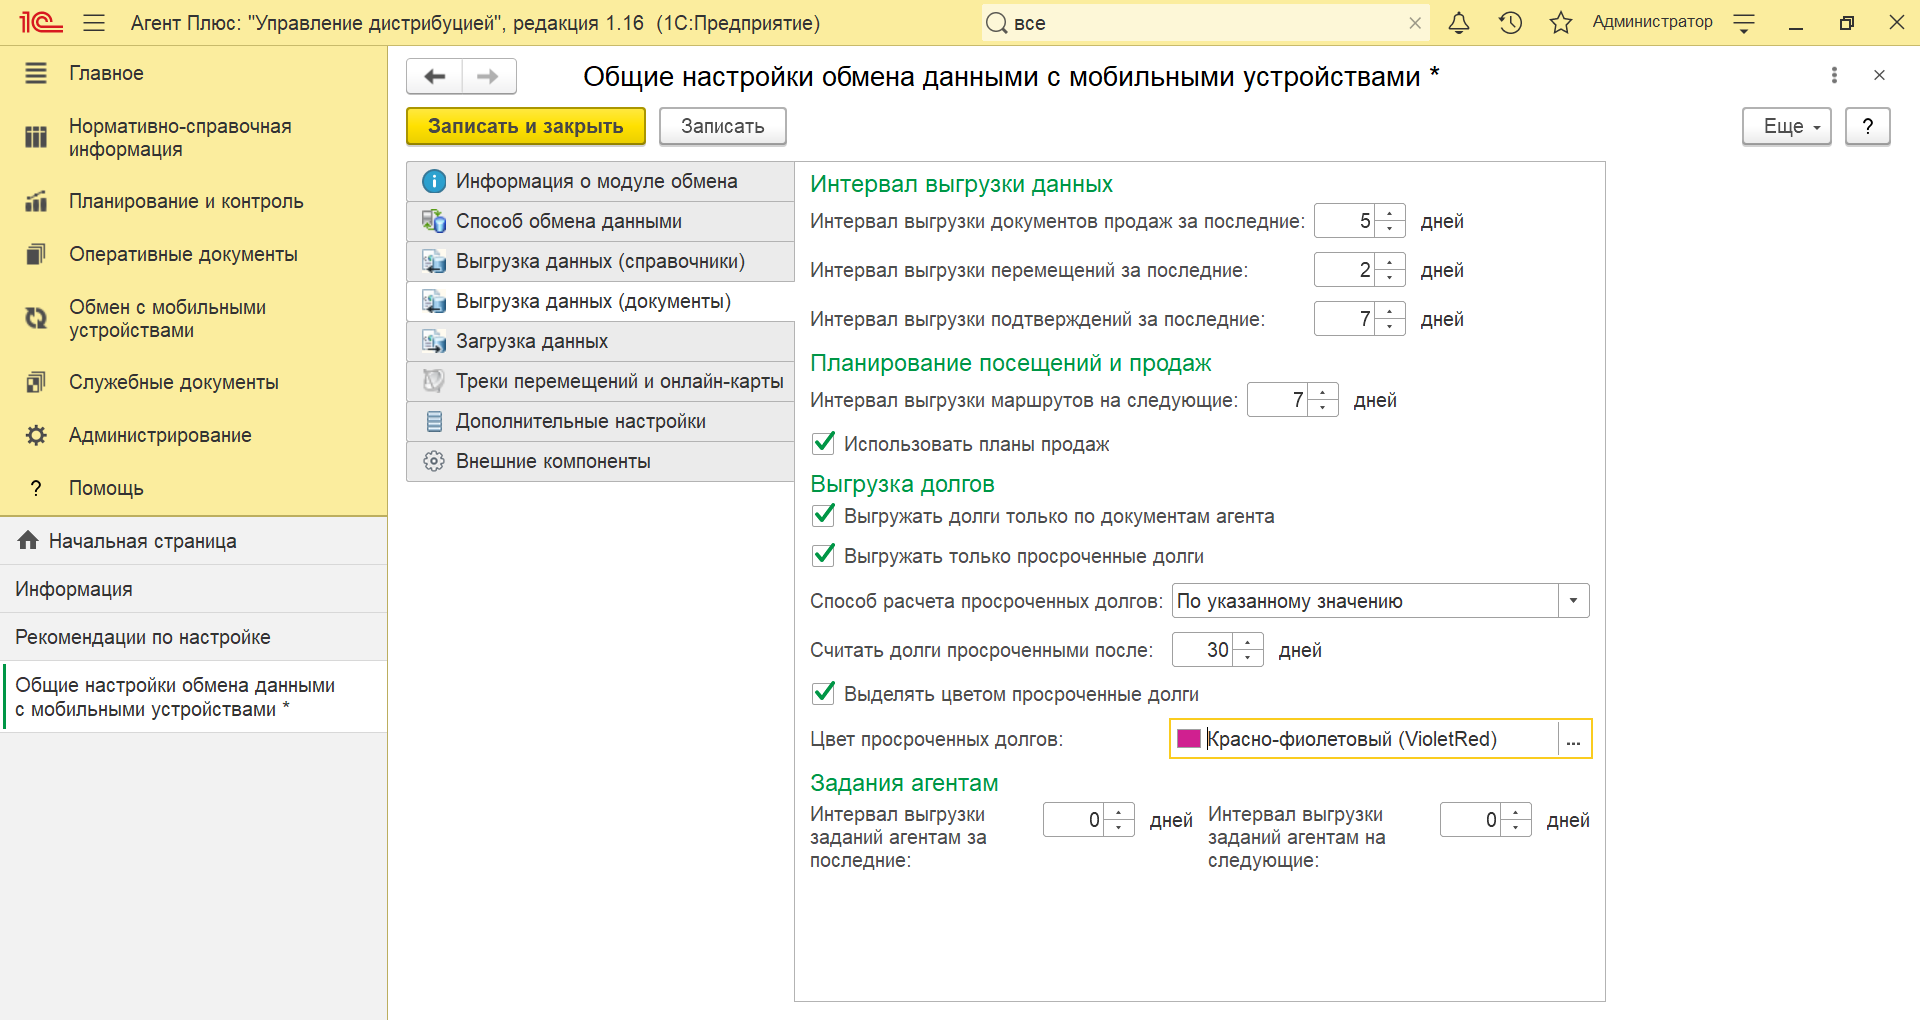Viewport: 1920px width, 1020px height.
Task: Click the Записать button
Action: pos(722,127)
